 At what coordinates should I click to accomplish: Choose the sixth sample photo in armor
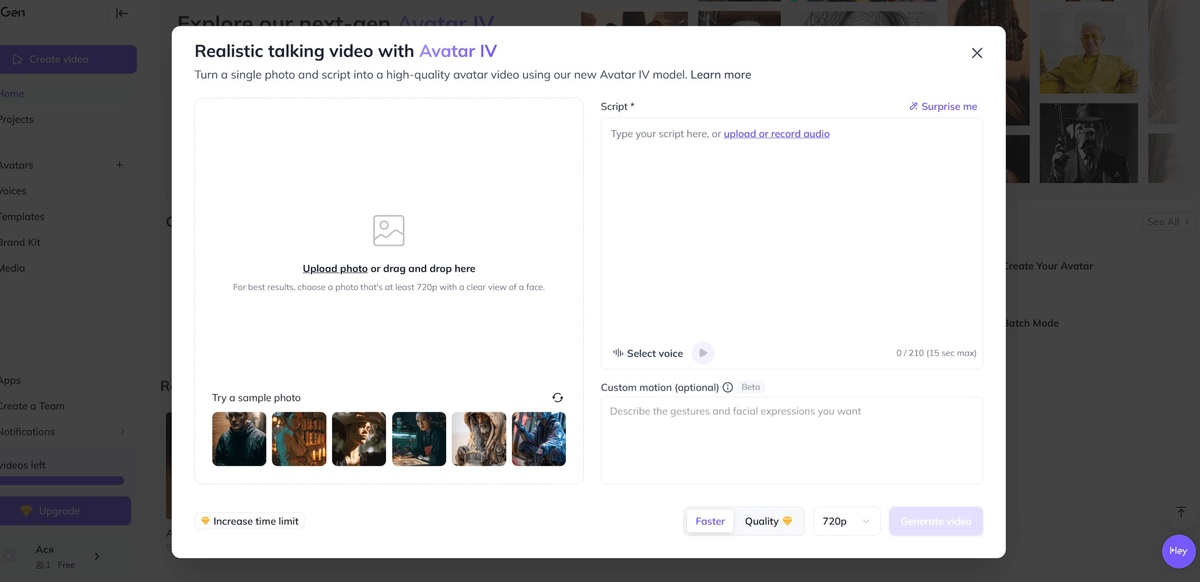(539, 439)
